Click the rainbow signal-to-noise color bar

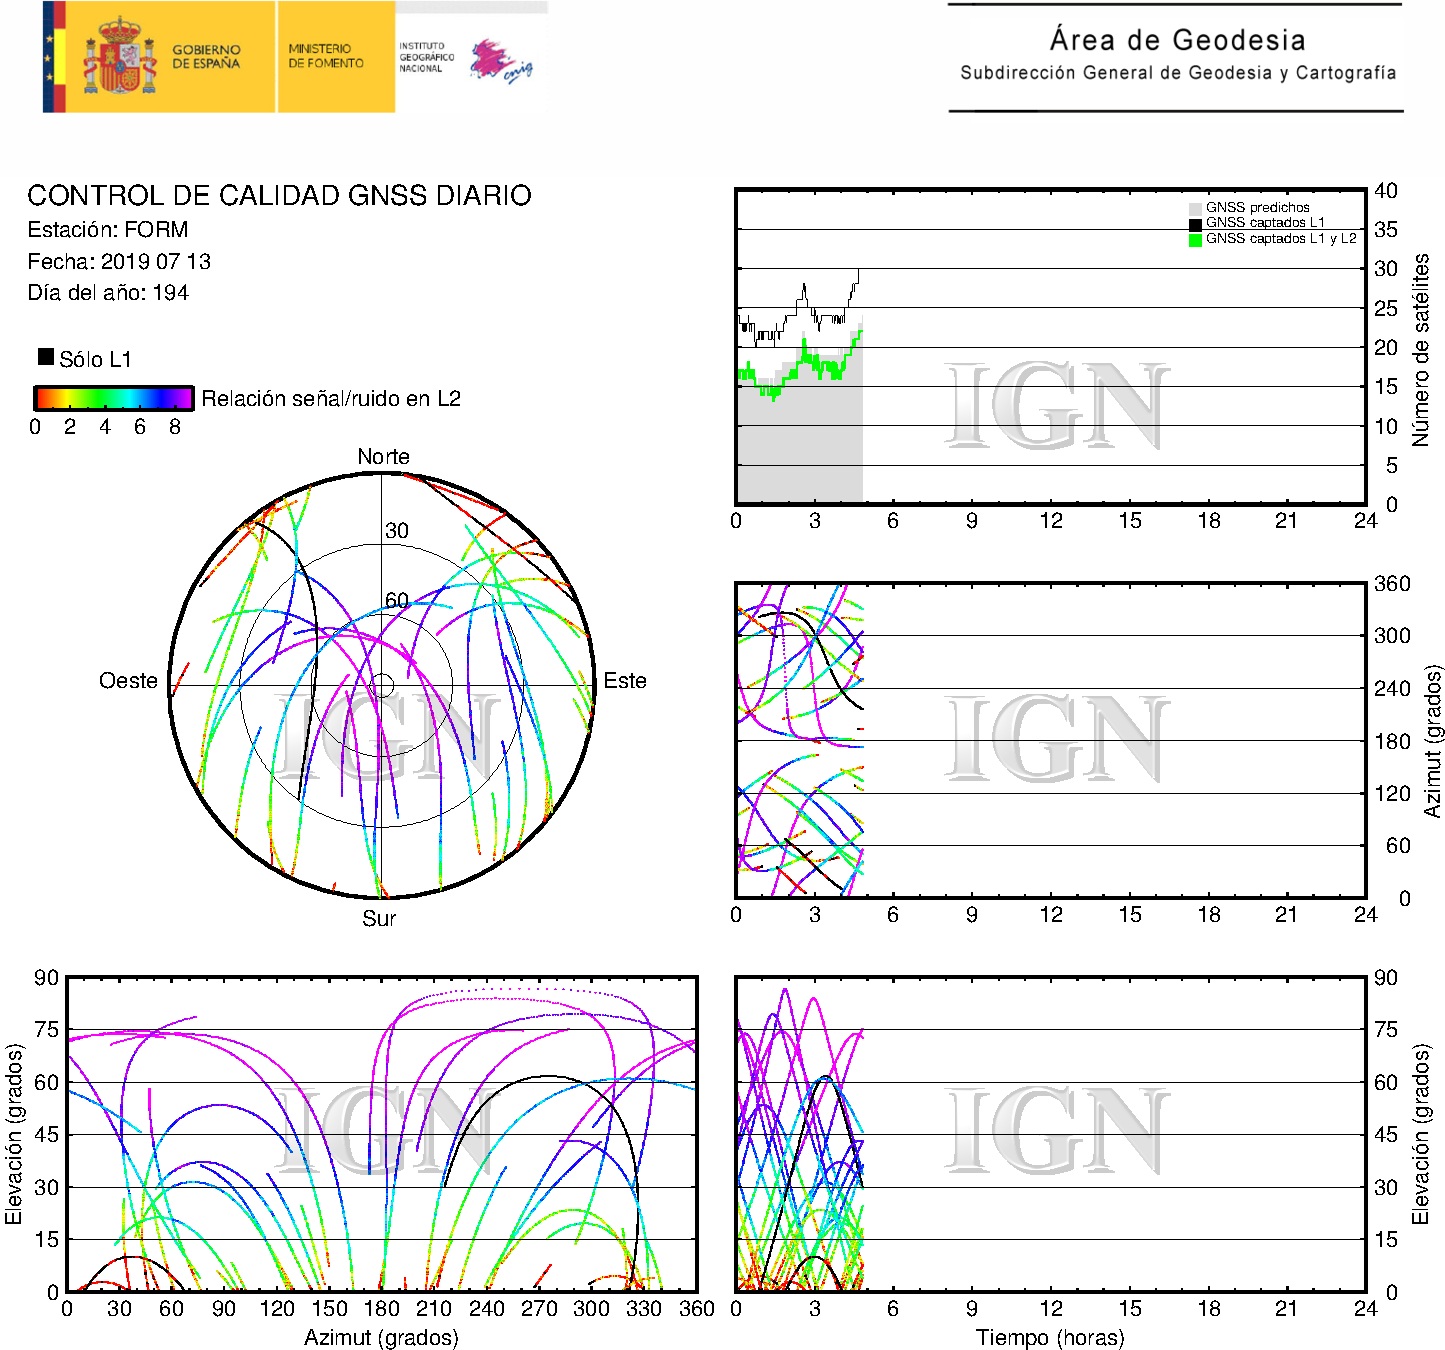(113, 398)
